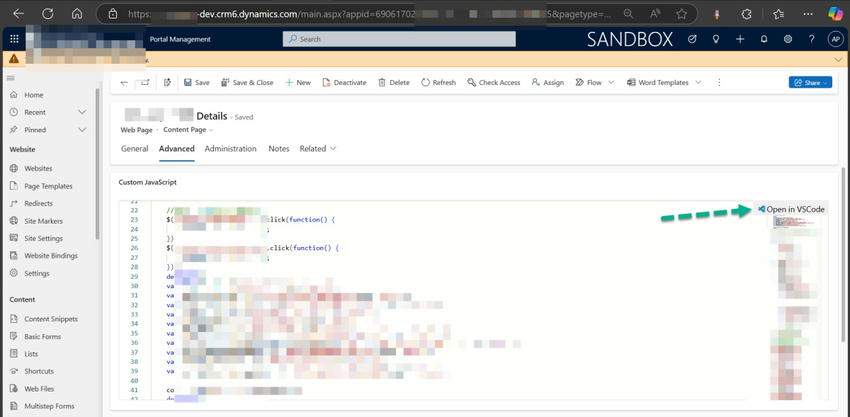The height and width of the screenshot is (417, 850).
Task: Open browser settings and more ellipsis
Action: 808,15
